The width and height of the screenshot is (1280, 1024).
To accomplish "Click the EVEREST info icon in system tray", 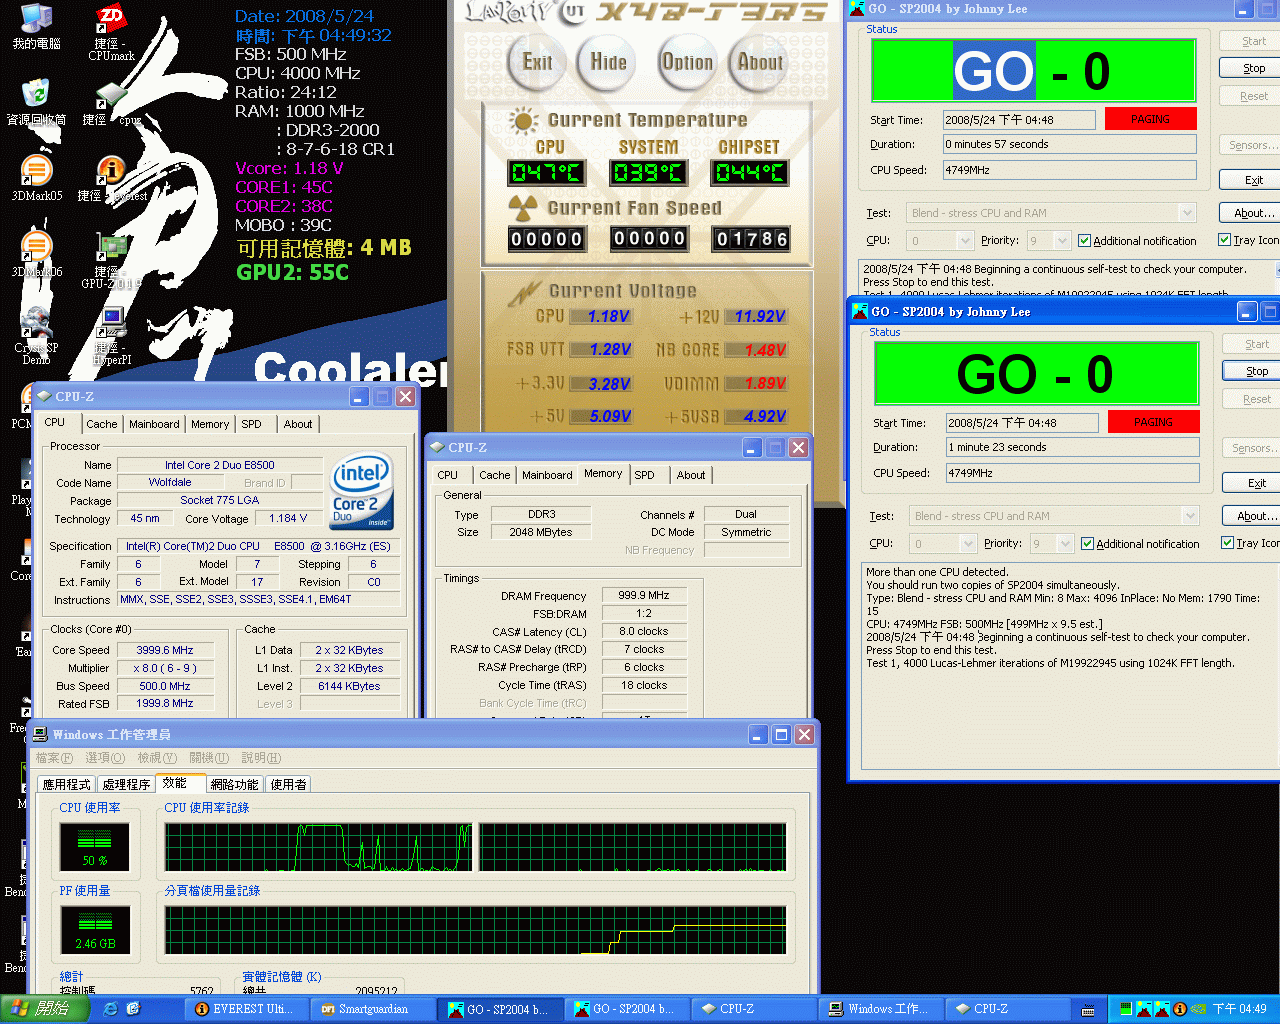I will [x=1180, y=1009].
